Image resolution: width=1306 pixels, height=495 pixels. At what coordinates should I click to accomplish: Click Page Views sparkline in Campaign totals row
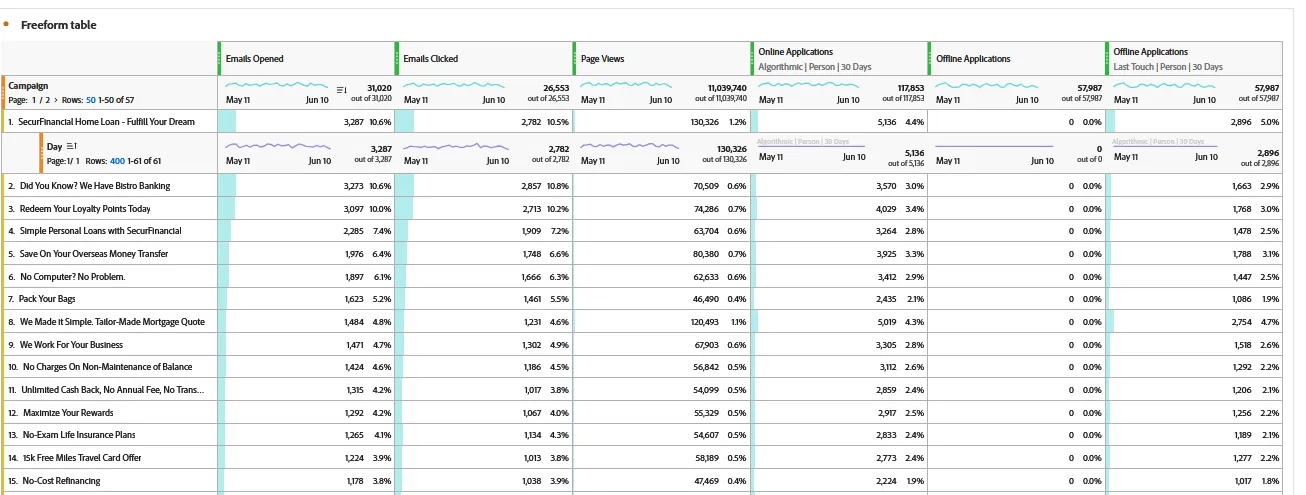pos(632,86)
